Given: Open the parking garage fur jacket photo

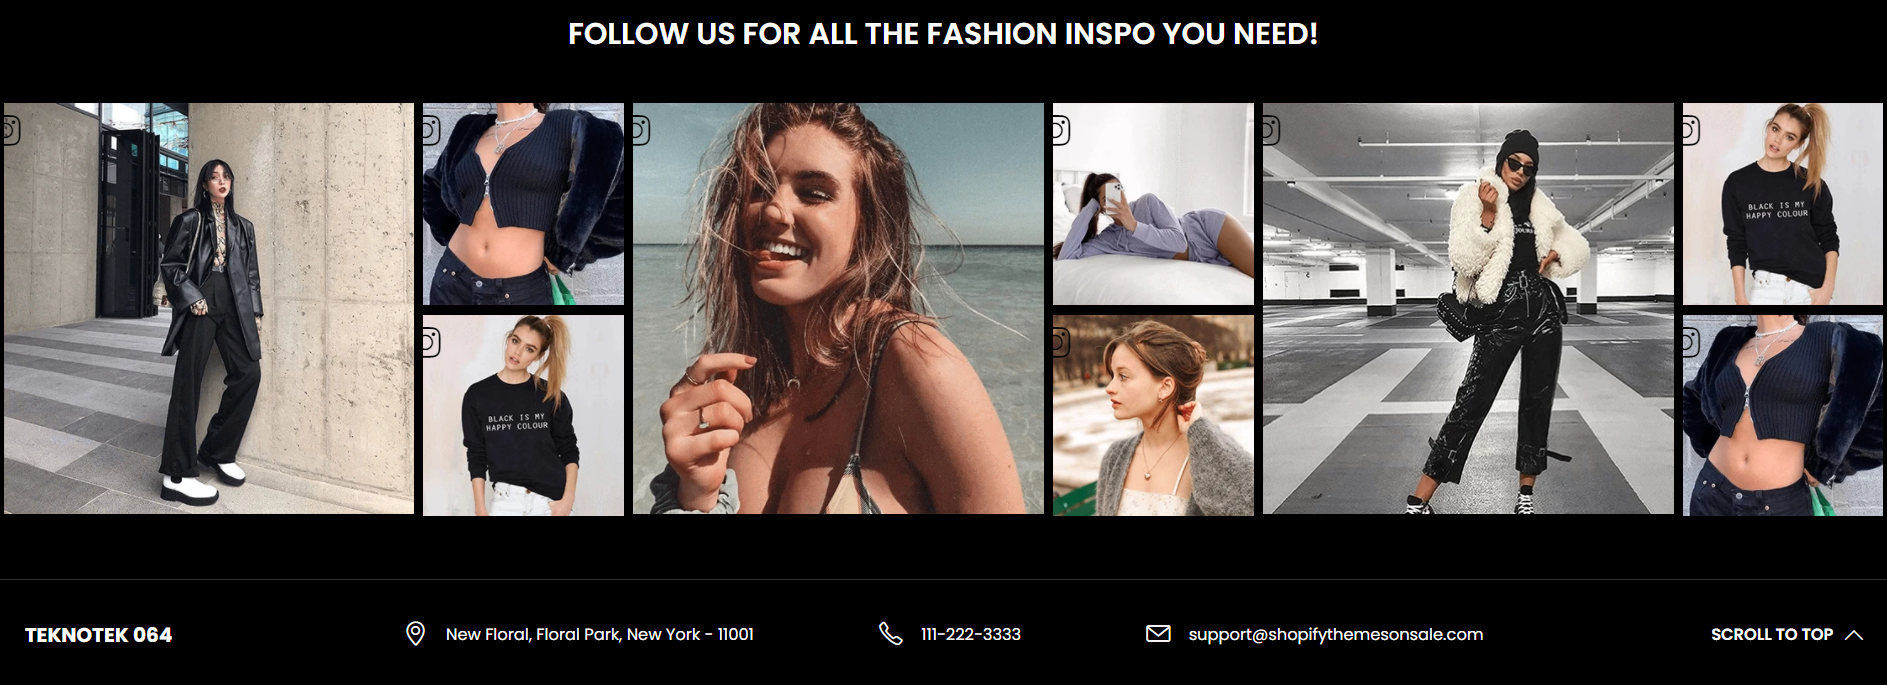Looking at the screenshot, I should tap(1468, 309).
